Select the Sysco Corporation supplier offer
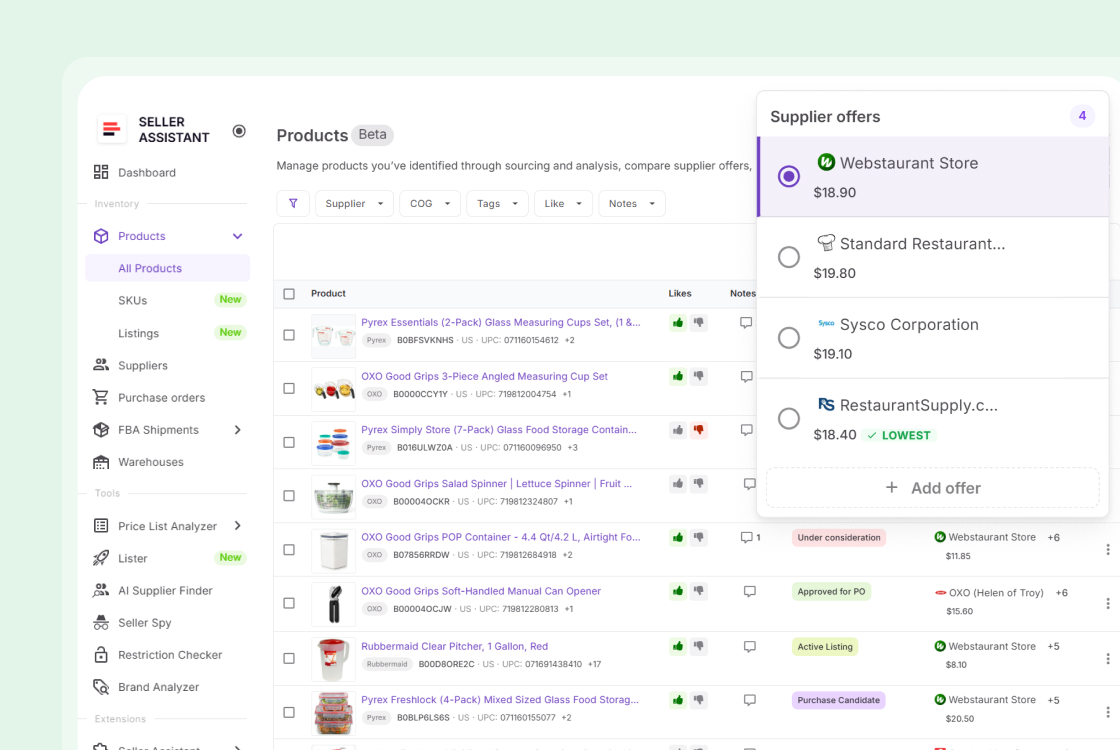 click(789, 336)
